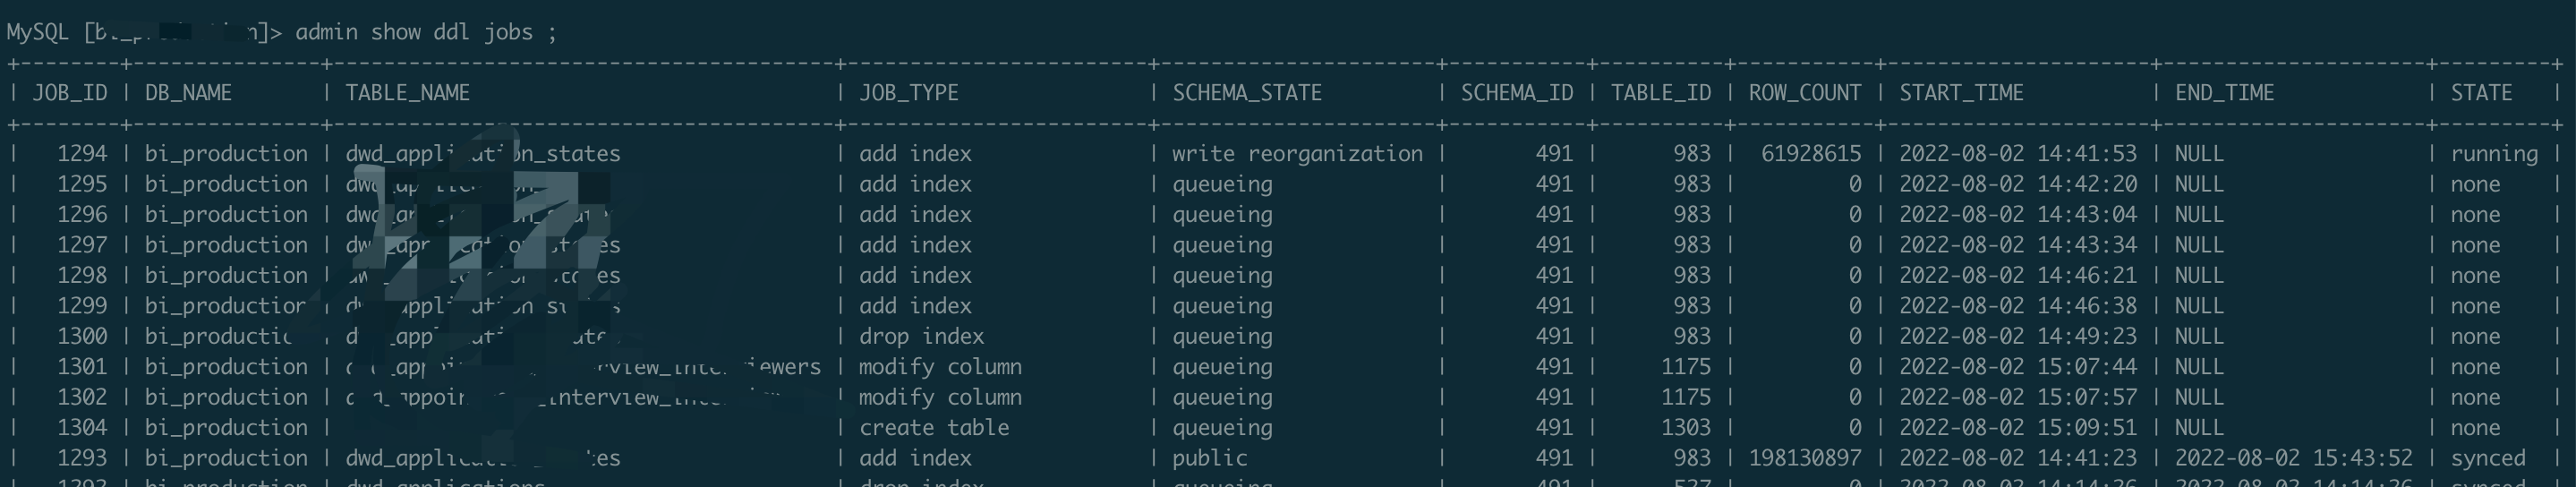The image size is (2576, 487).
Task: Click the 'drop index' job type for job 1300
Action: (x=921, y=336)
